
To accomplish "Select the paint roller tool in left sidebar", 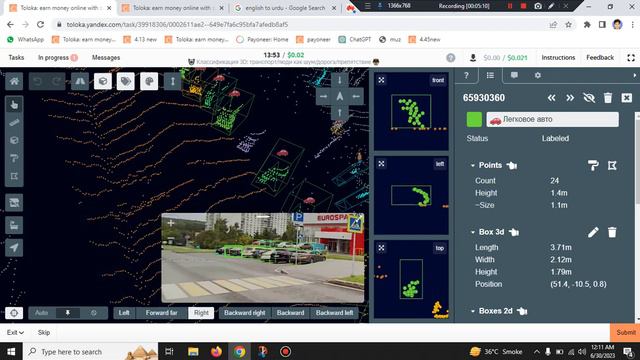I will pyautogui.click(x=14, y=158).
